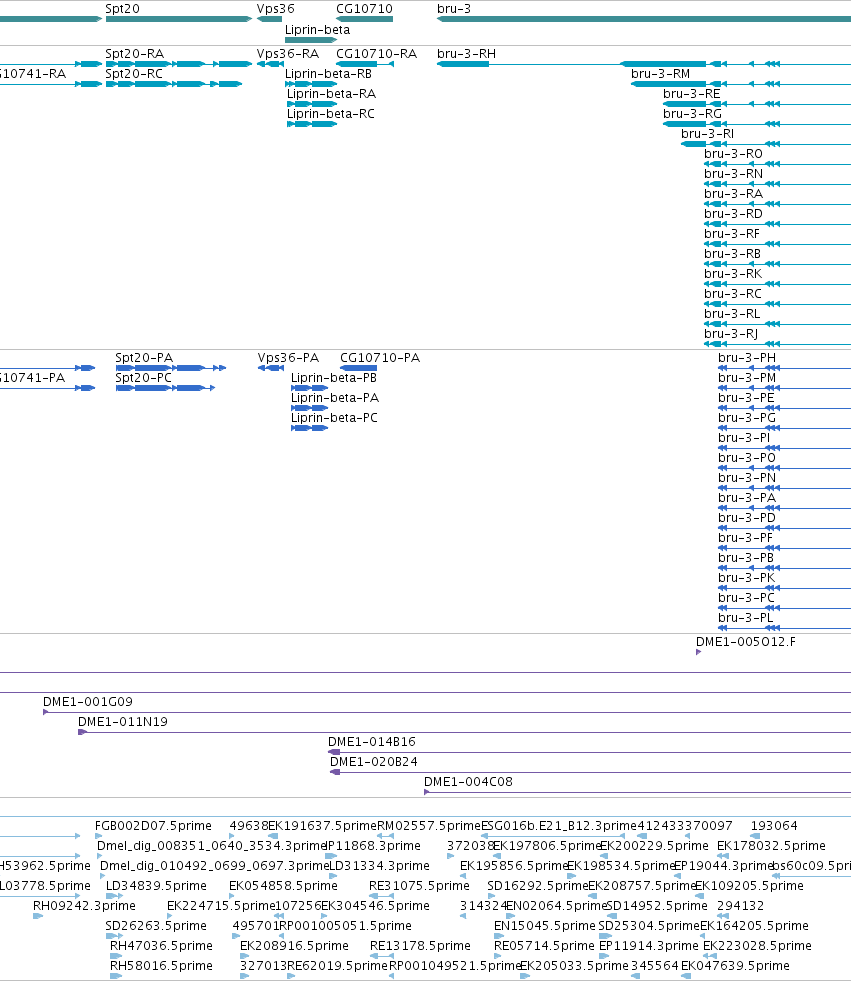Select EST EK054858.5prime
851x981 pixels.
coord(283,886)
